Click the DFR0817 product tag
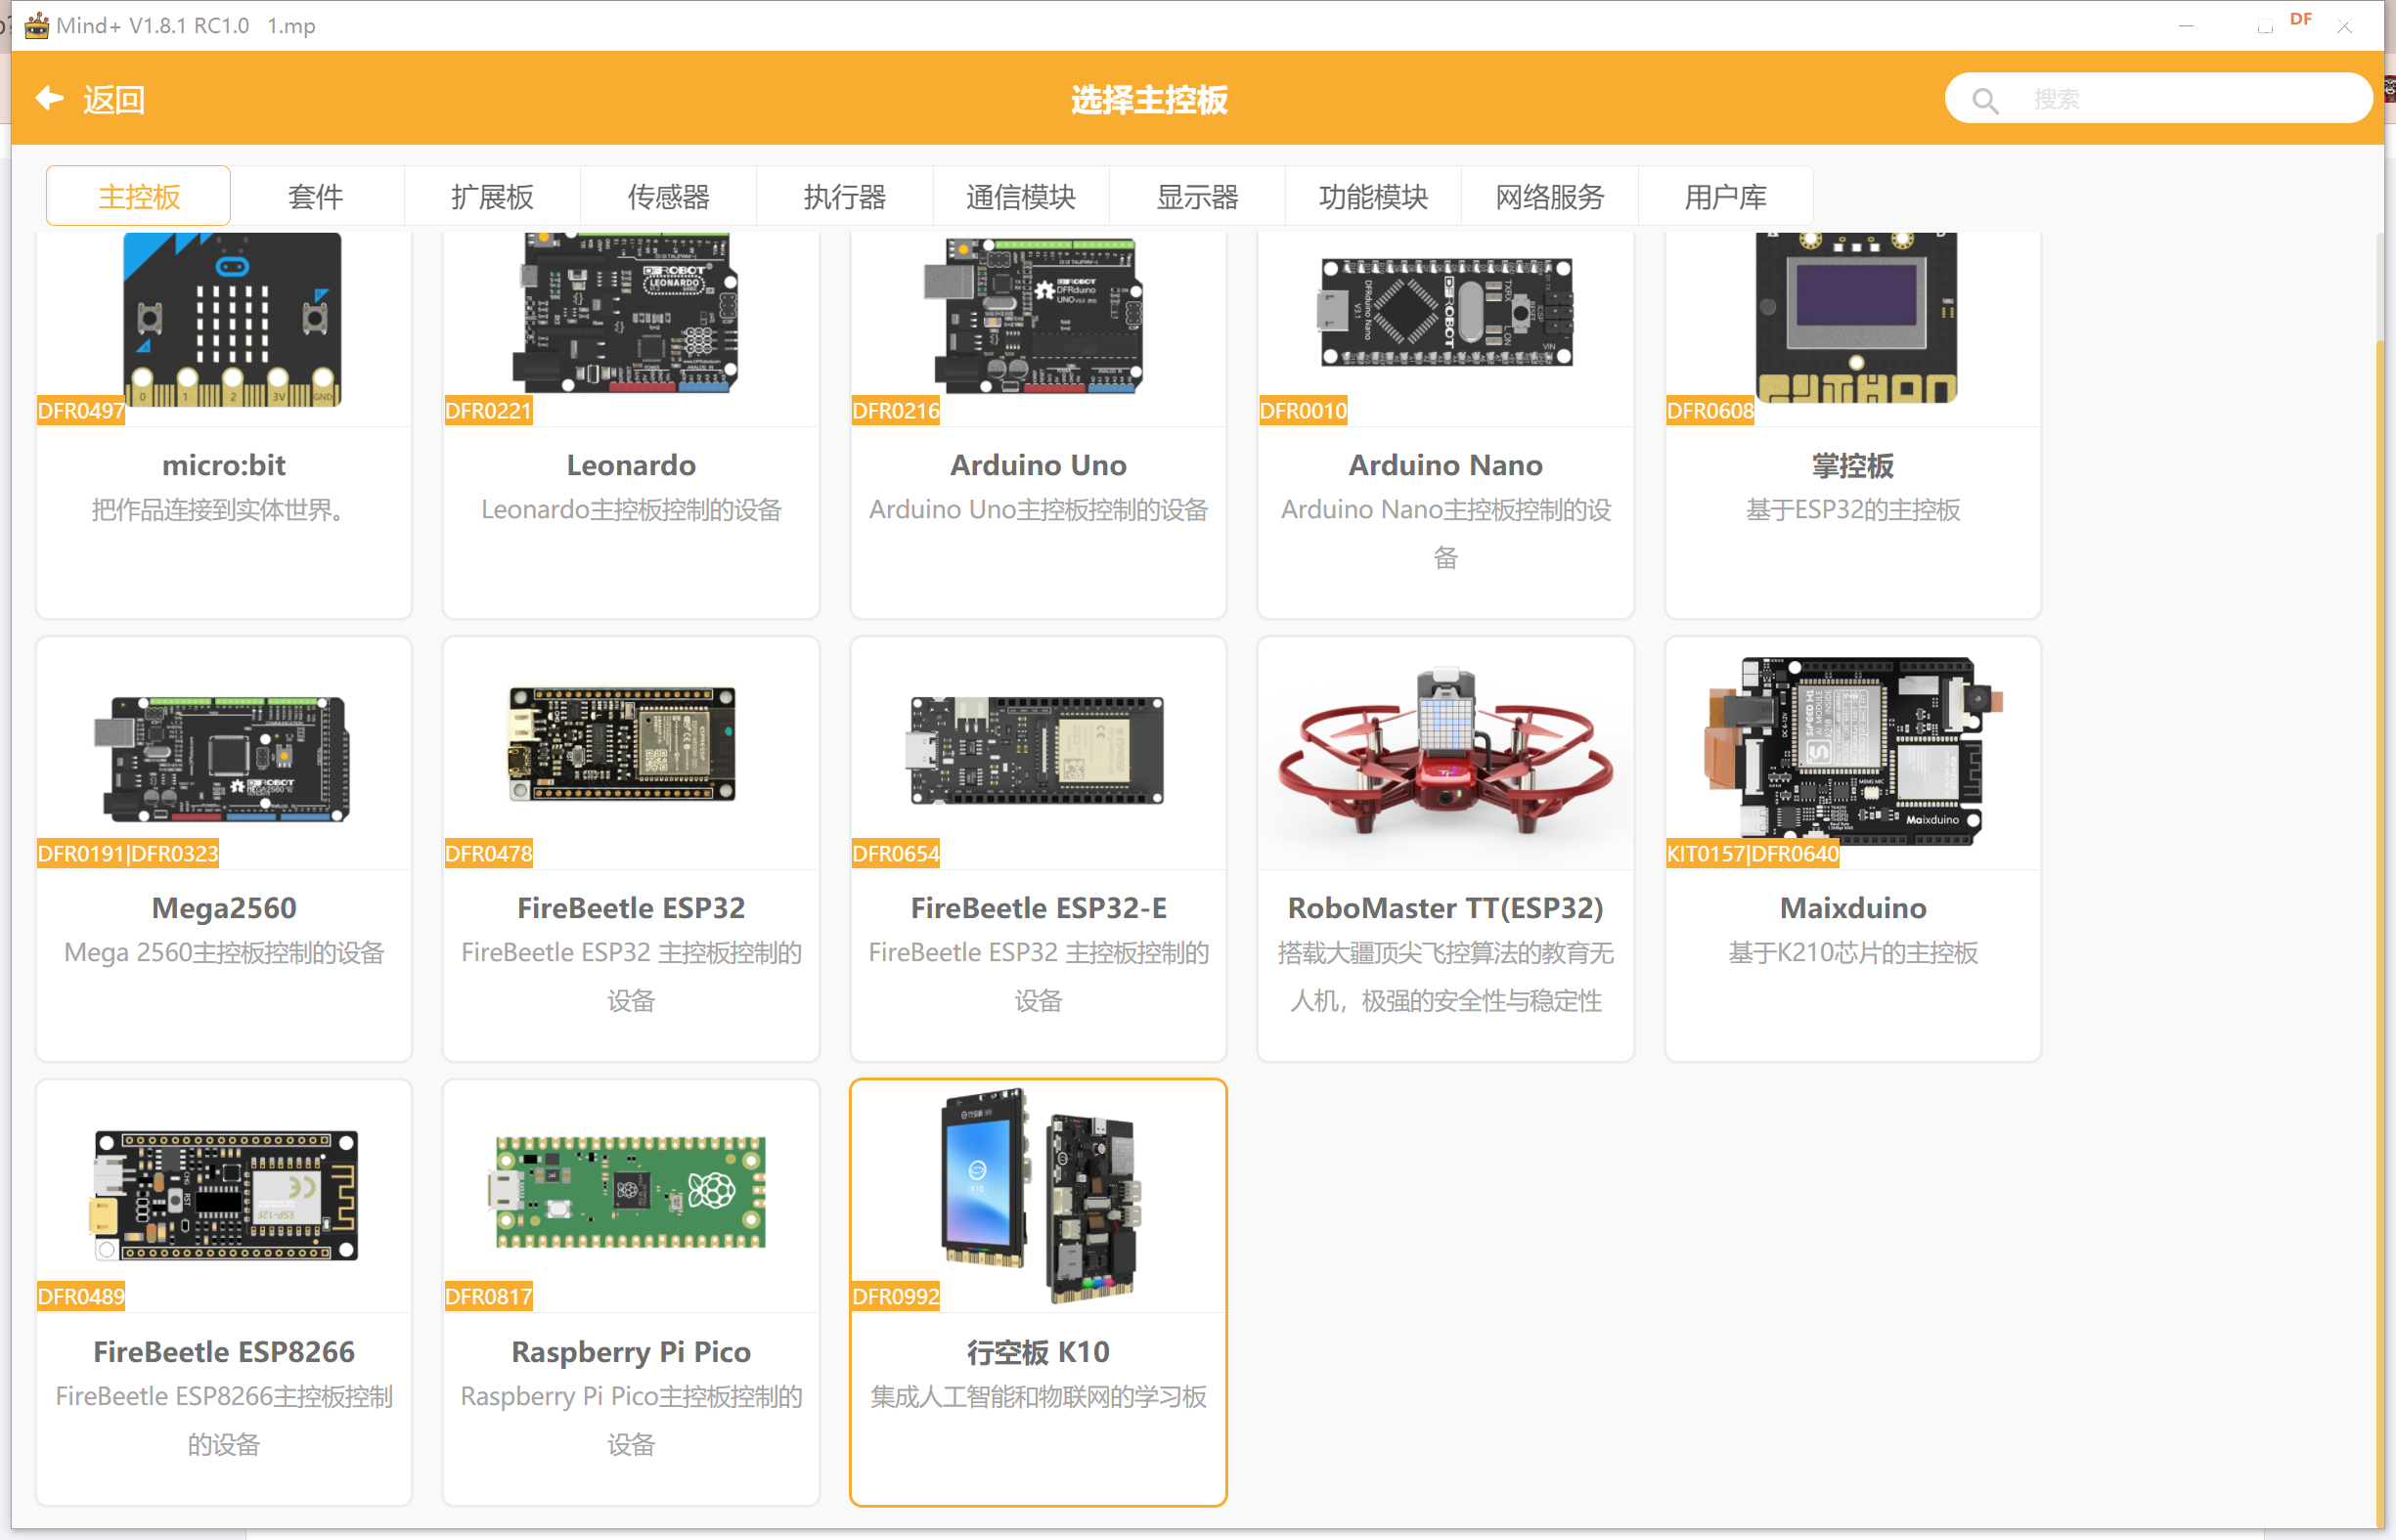This screenshot has width=2396, height=1540. [488, 1297]
